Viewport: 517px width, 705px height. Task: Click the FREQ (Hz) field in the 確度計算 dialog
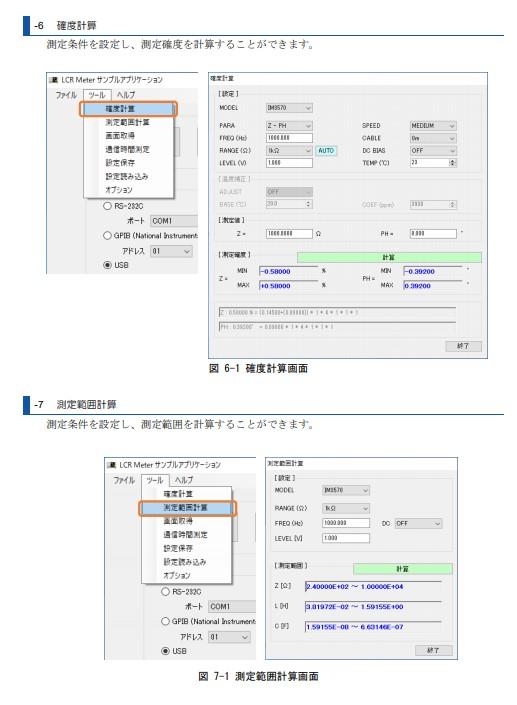[289, 138]
